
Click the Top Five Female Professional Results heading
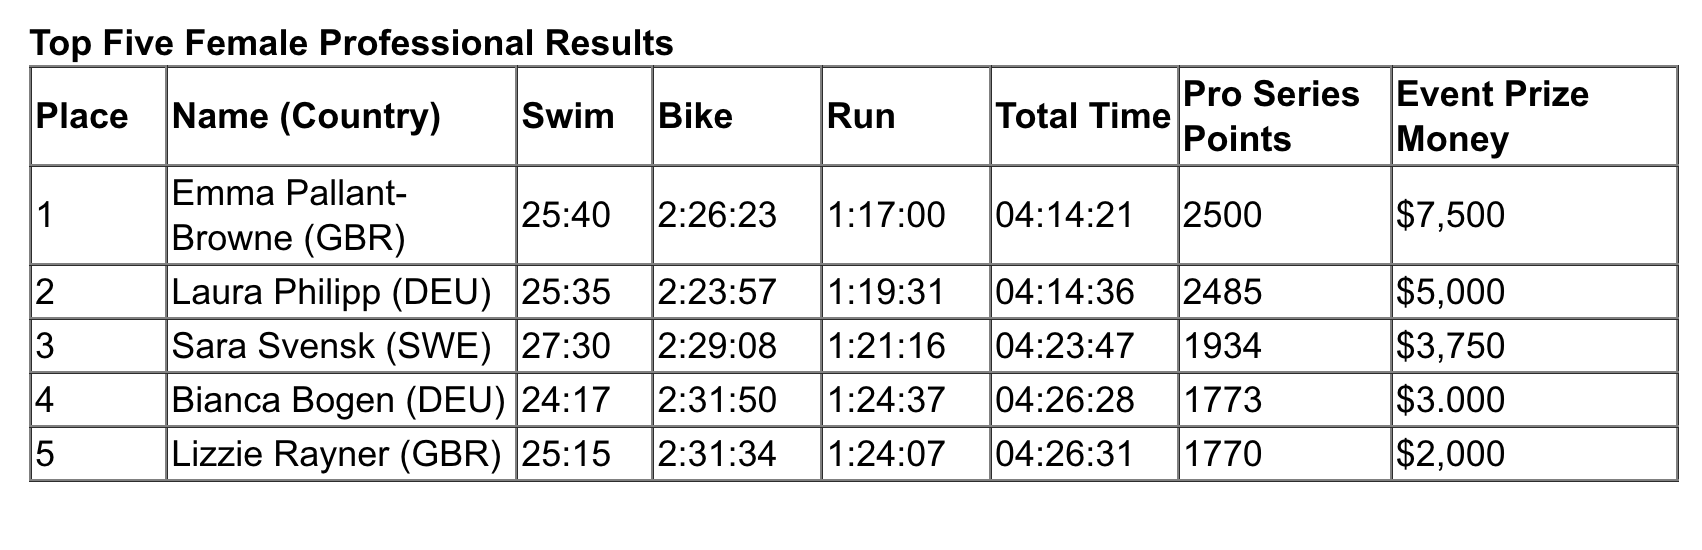(x=351, y=43)
